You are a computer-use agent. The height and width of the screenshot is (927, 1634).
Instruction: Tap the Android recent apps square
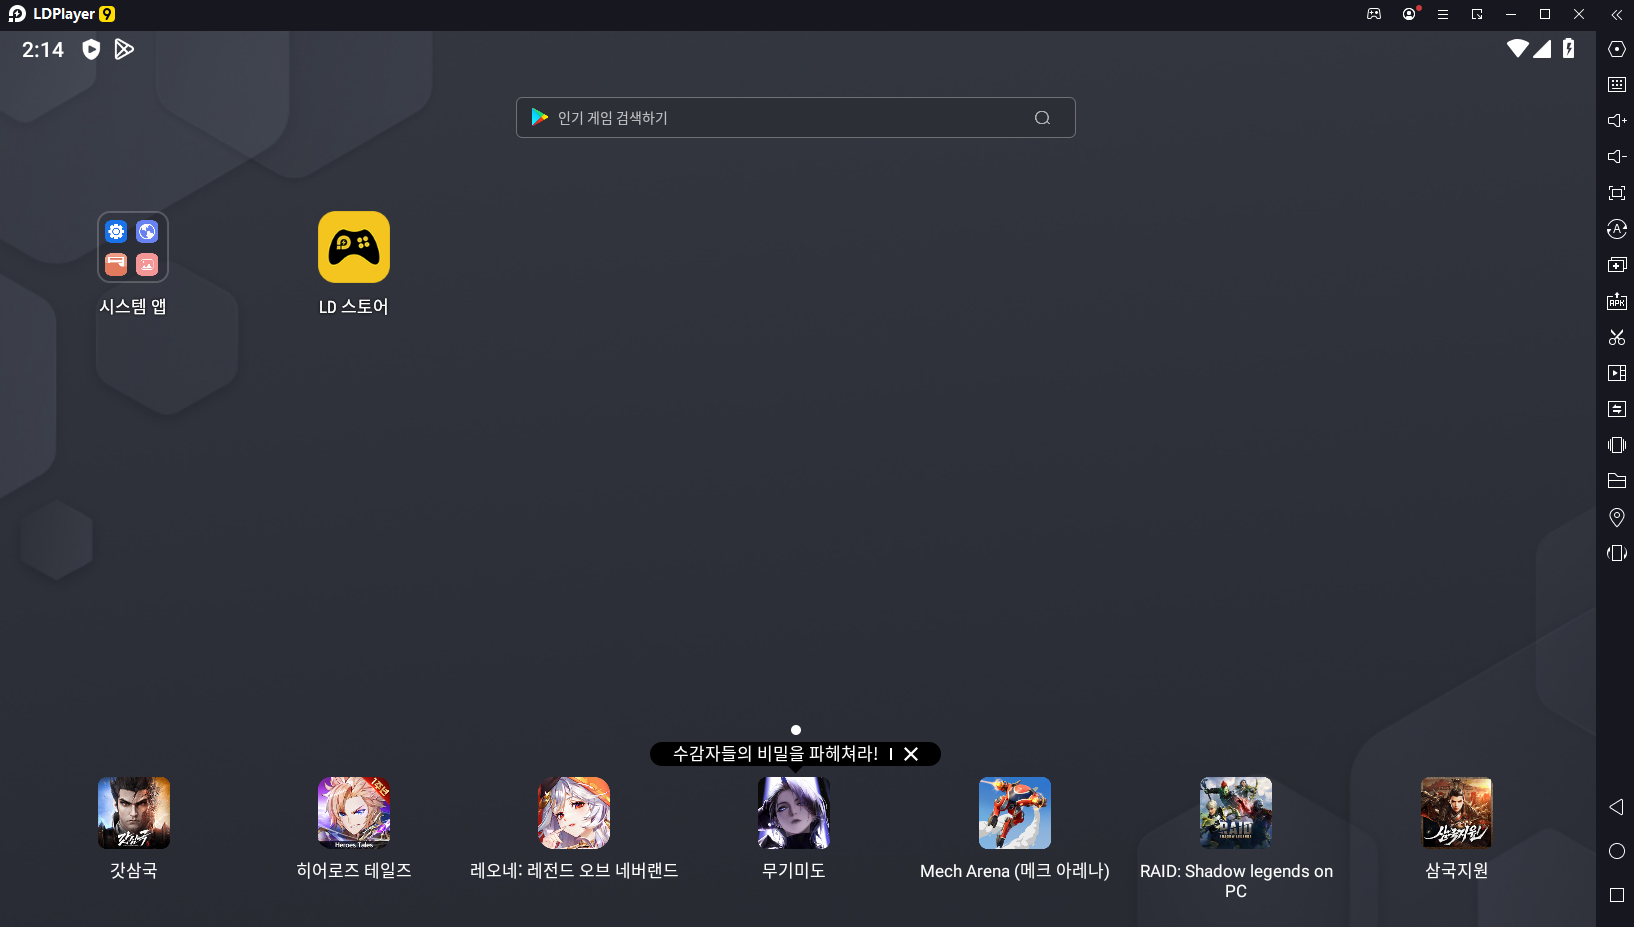[1616, 895]
